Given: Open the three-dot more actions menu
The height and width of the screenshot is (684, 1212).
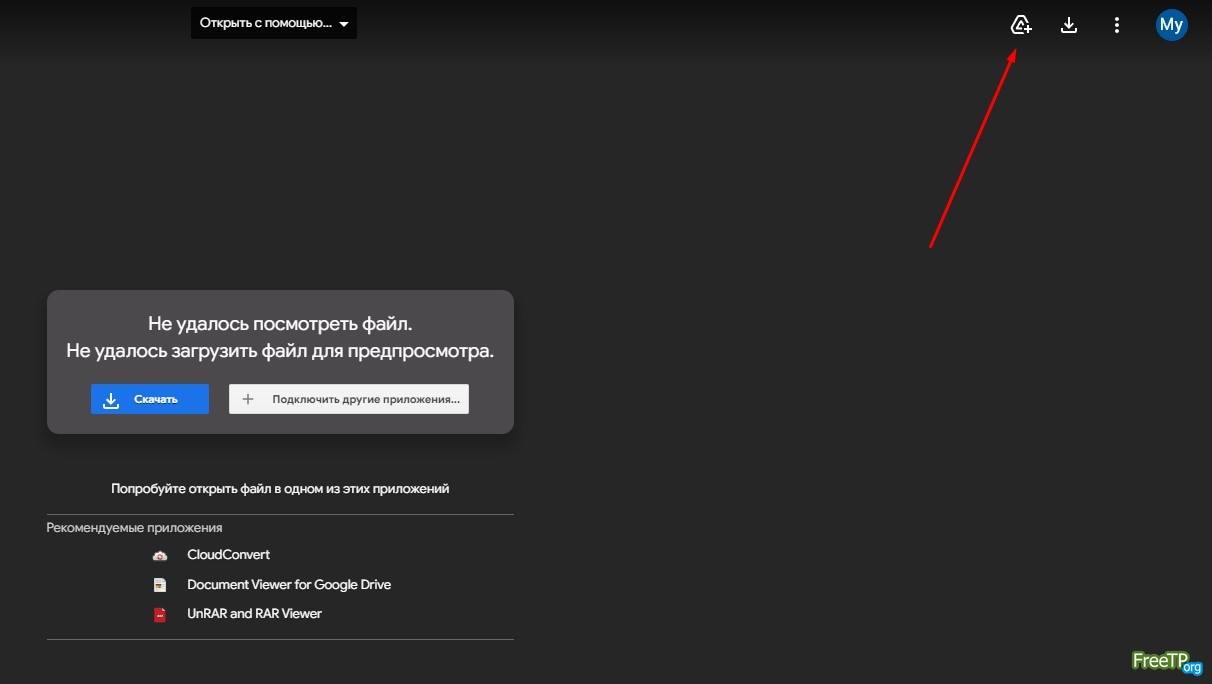Looking at the screenshot, I should (1117, 25).
